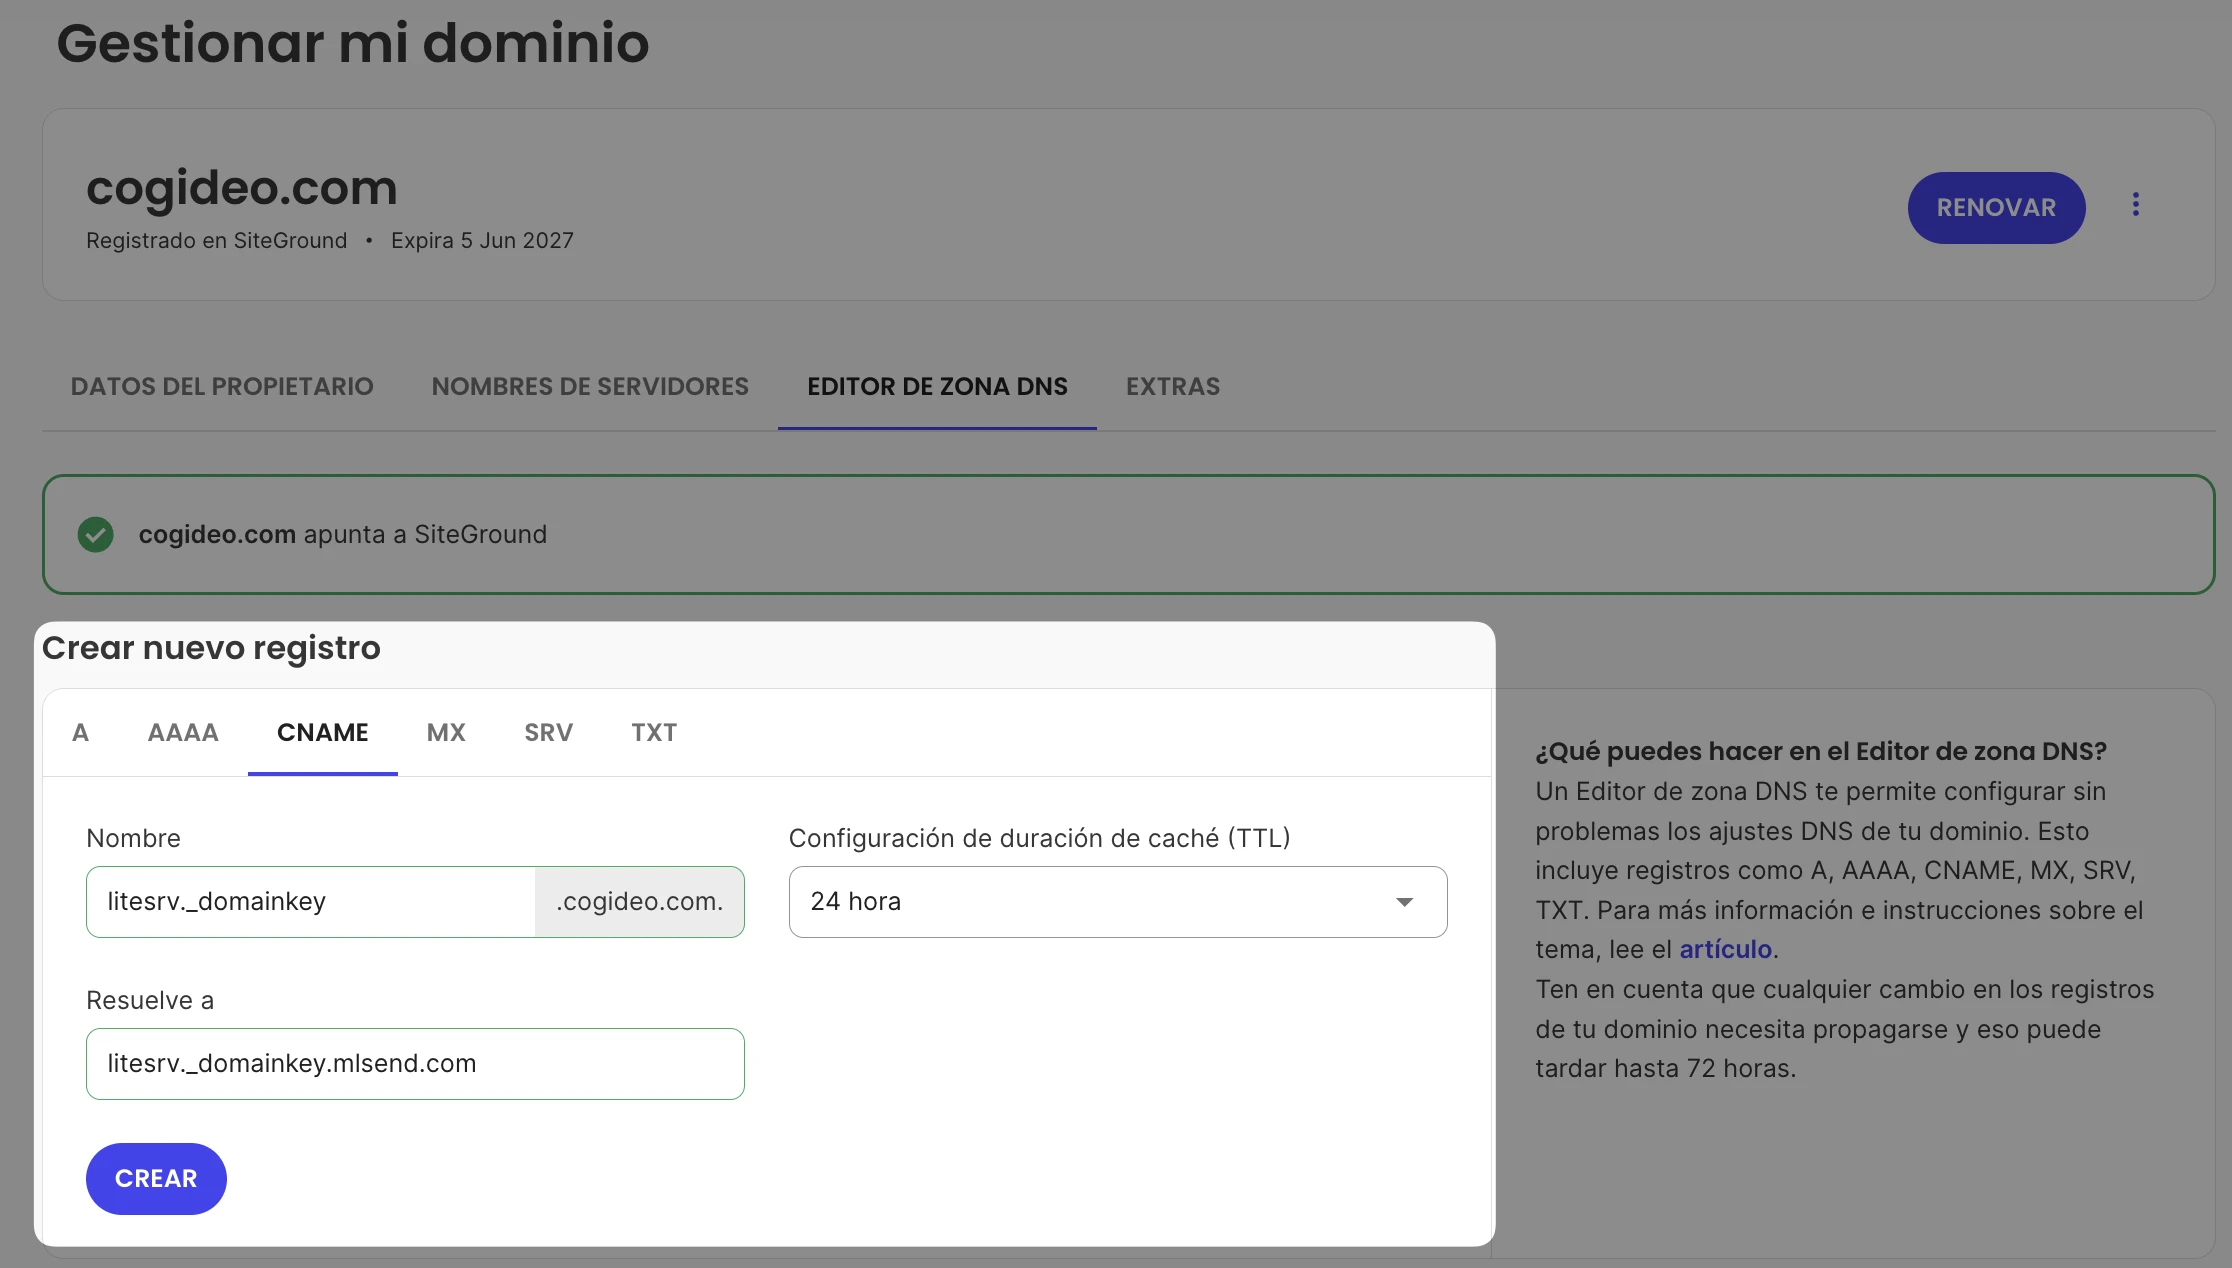Image resolution: width=2232 pixels, height=1268 pixels.
Task: Click the Nombre input field
Action: coord(311,901)
